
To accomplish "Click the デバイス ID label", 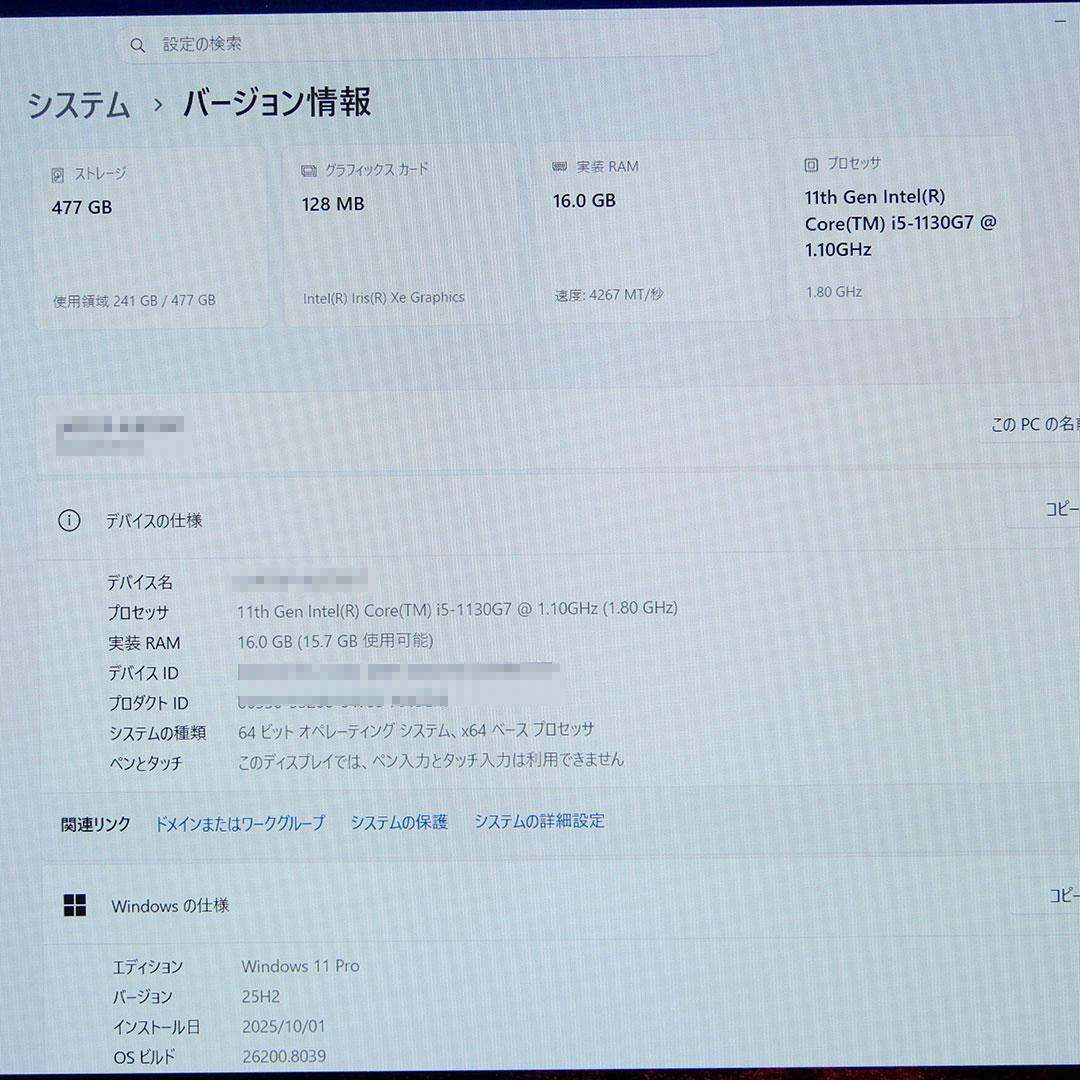I will pyautogui.click(x=143, y=673).
